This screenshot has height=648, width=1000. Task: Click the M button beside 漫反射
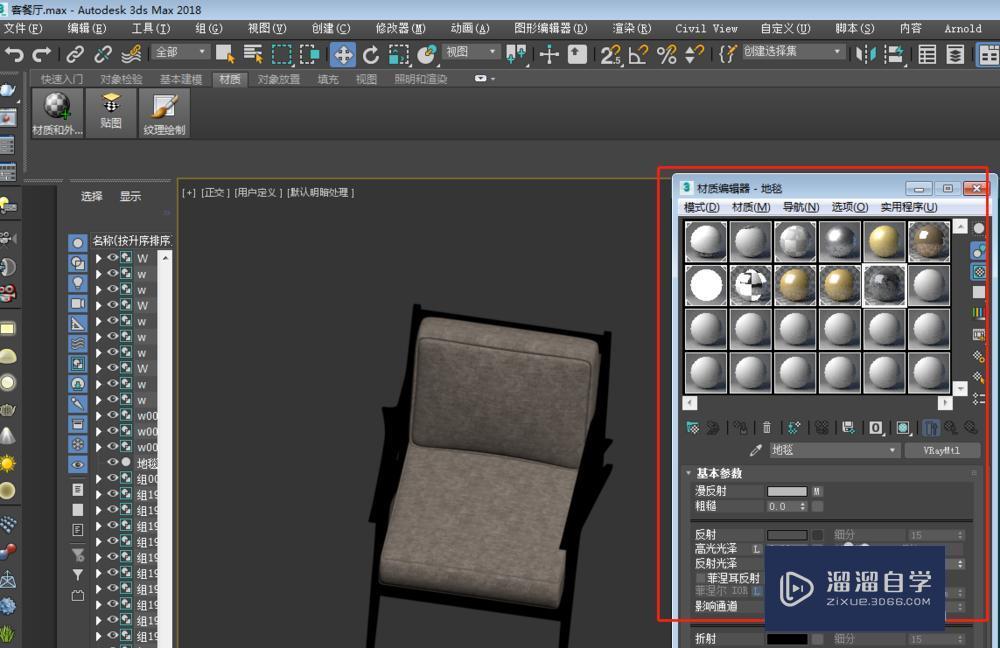tap(816, 491)
